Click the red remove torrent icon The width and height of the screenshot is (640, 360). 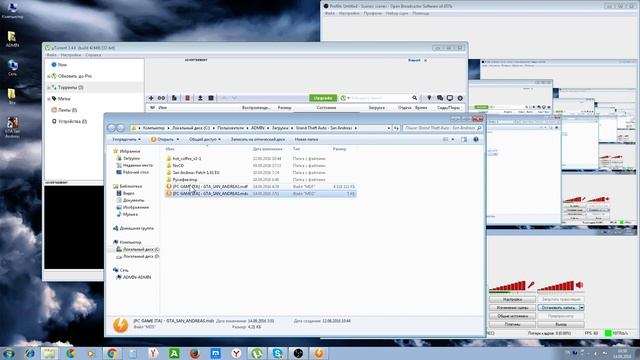[187, 98]
